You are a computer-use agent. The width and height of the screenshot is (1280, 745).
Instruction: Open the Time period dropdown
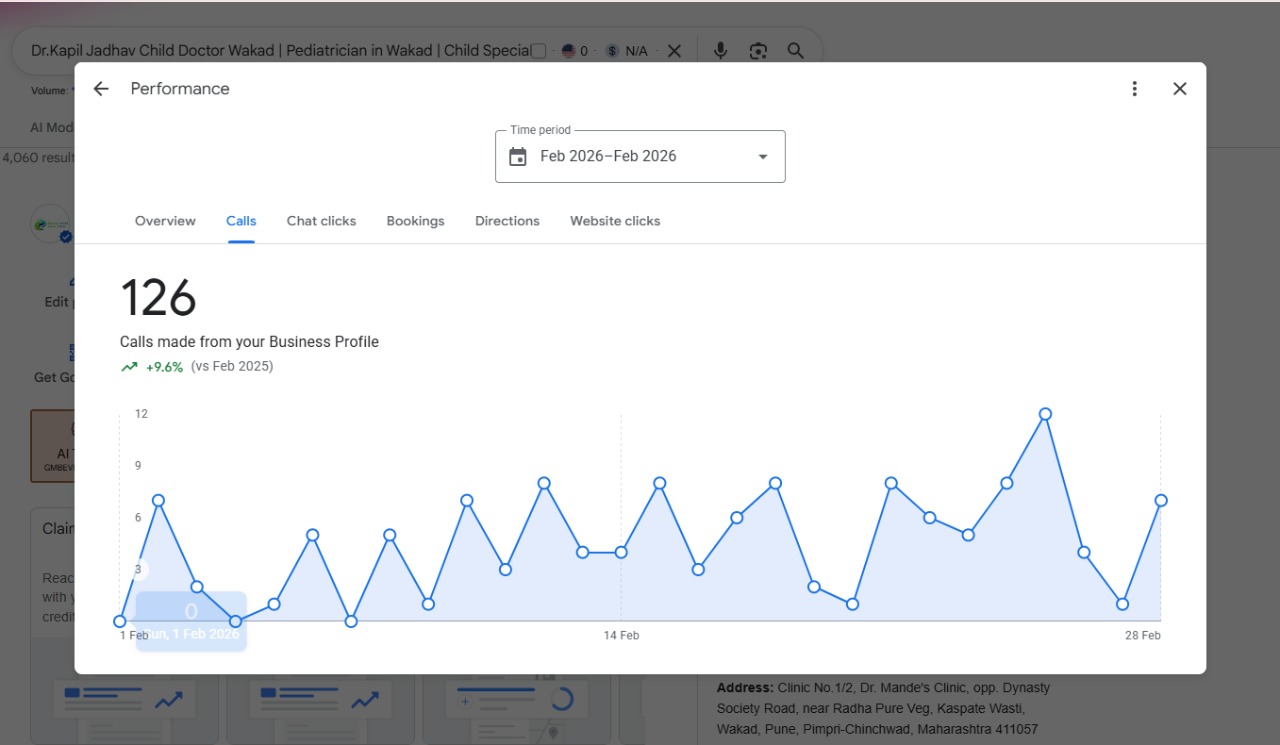tap(640, 157)
